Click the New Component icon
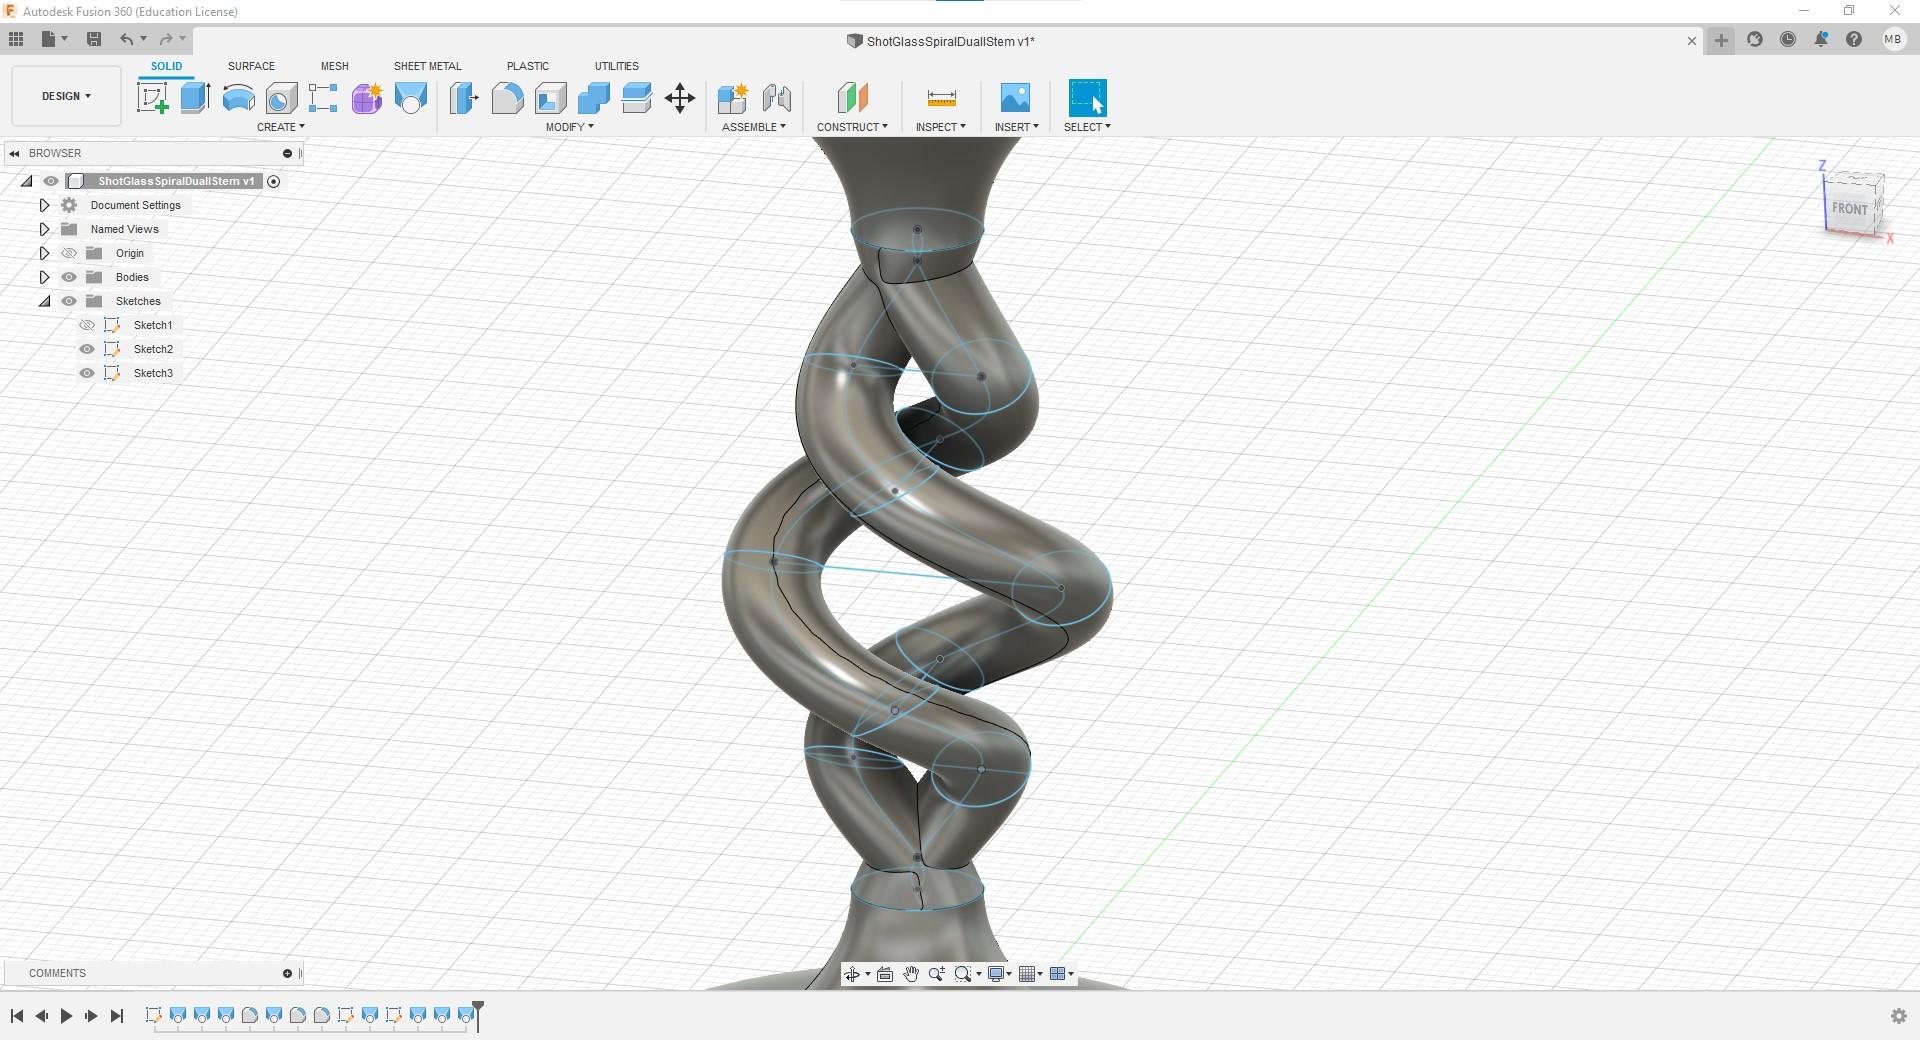This screenshot has height=1040, width=1920. point(732,98)
